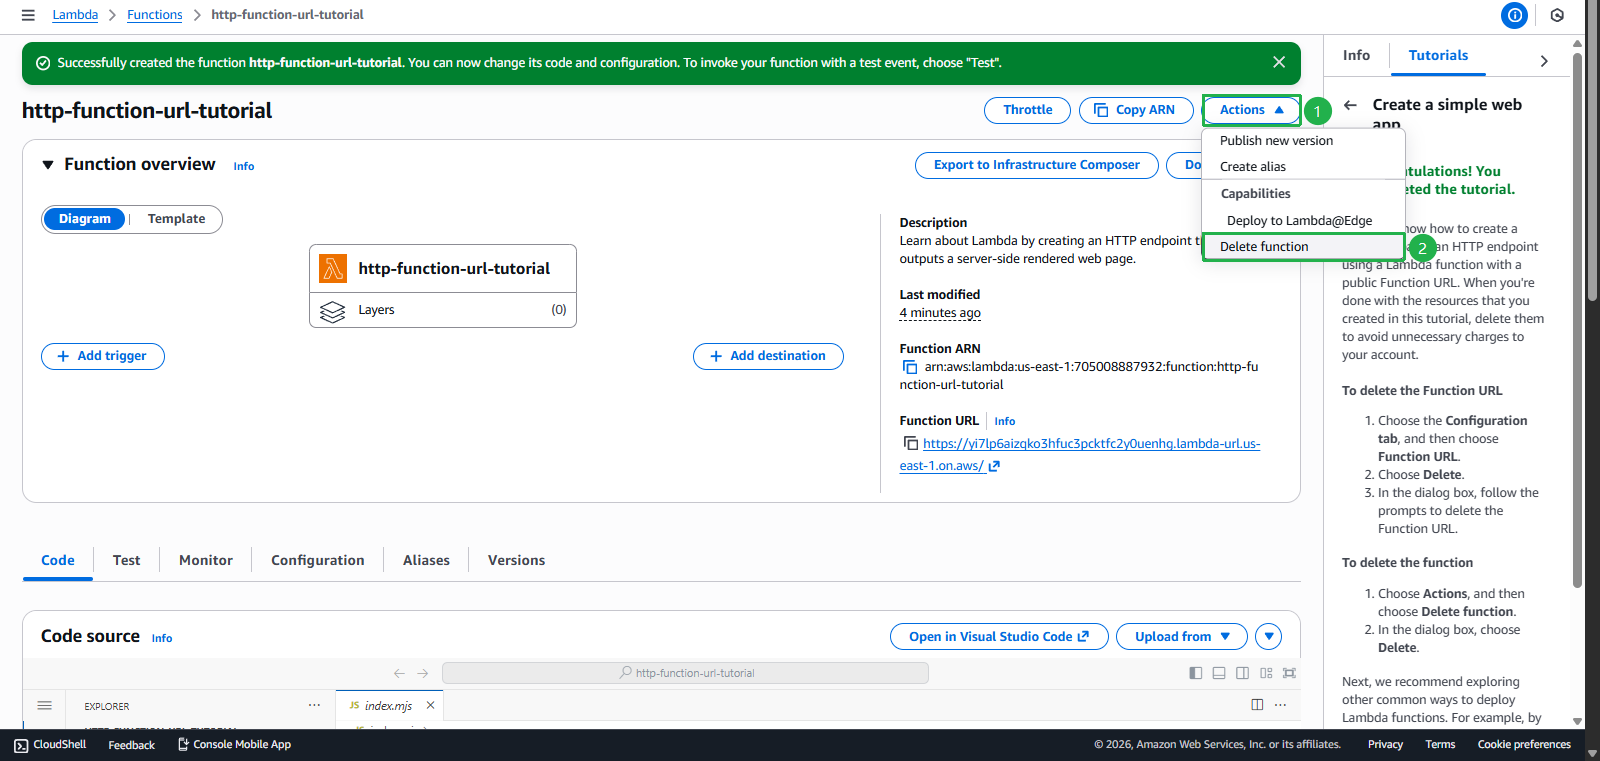This screenshot has height=761, width=1600.
Task: Dismiss the green success notification banner
Action: tap(1278, 62)
